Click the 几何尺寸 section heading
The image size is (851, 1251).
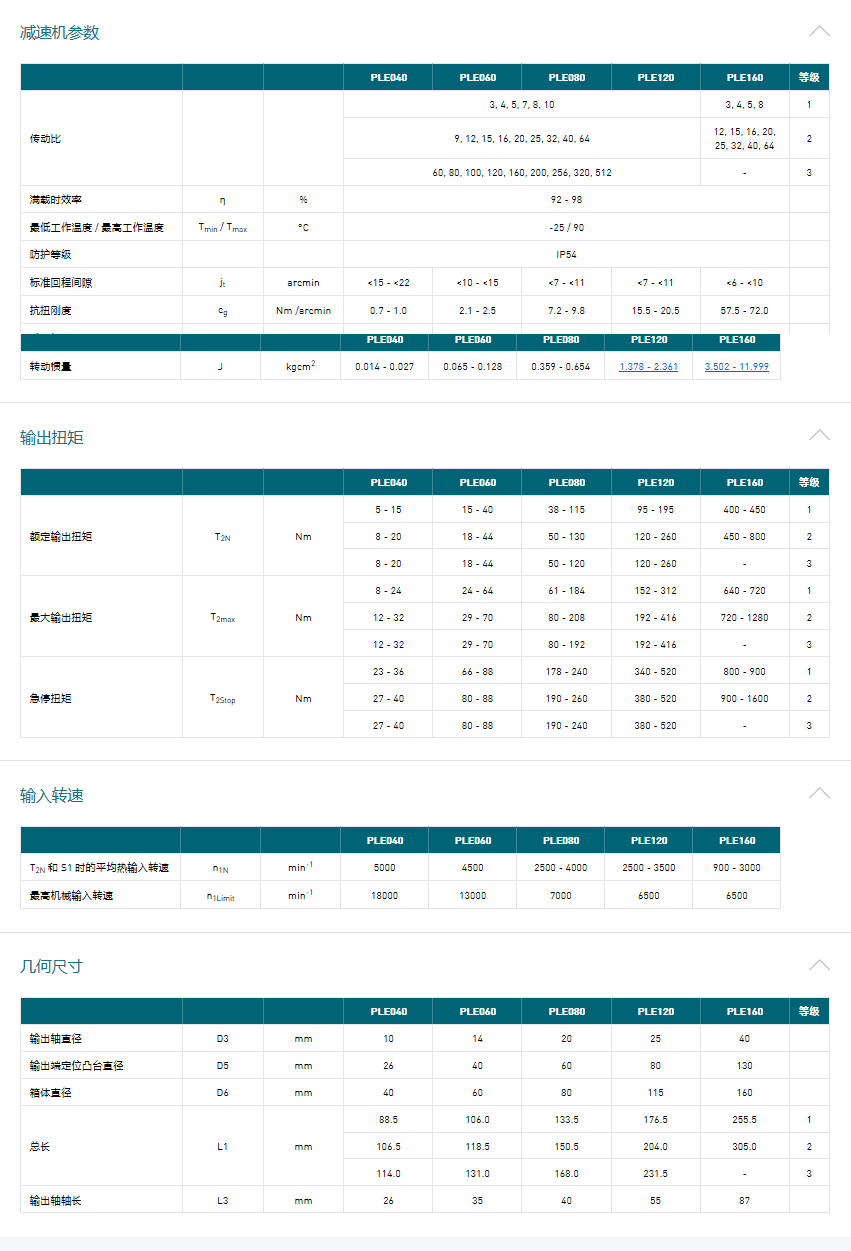pyautogui.click(x=52, y=967)
